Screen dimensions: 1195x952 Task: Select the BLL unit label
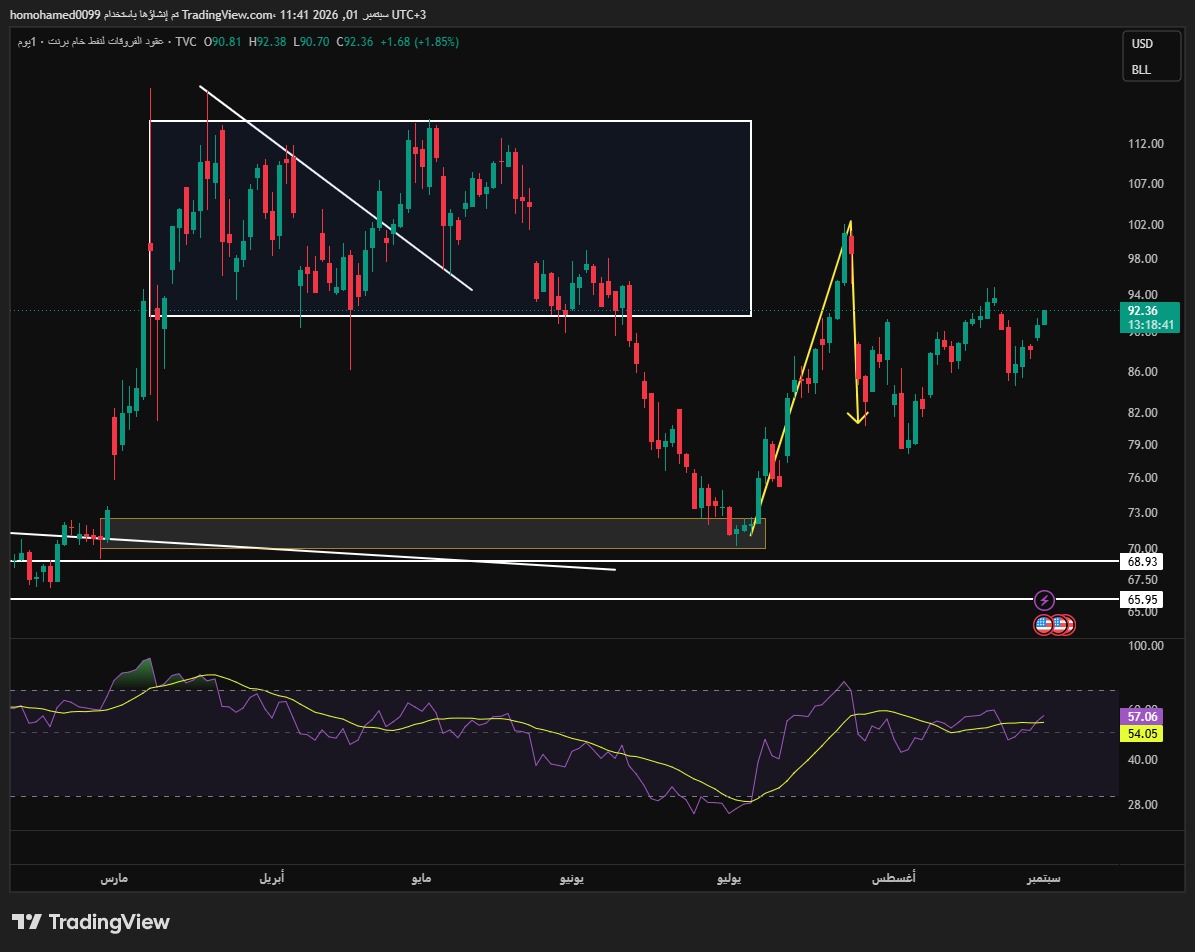(x=1141, y=69)
